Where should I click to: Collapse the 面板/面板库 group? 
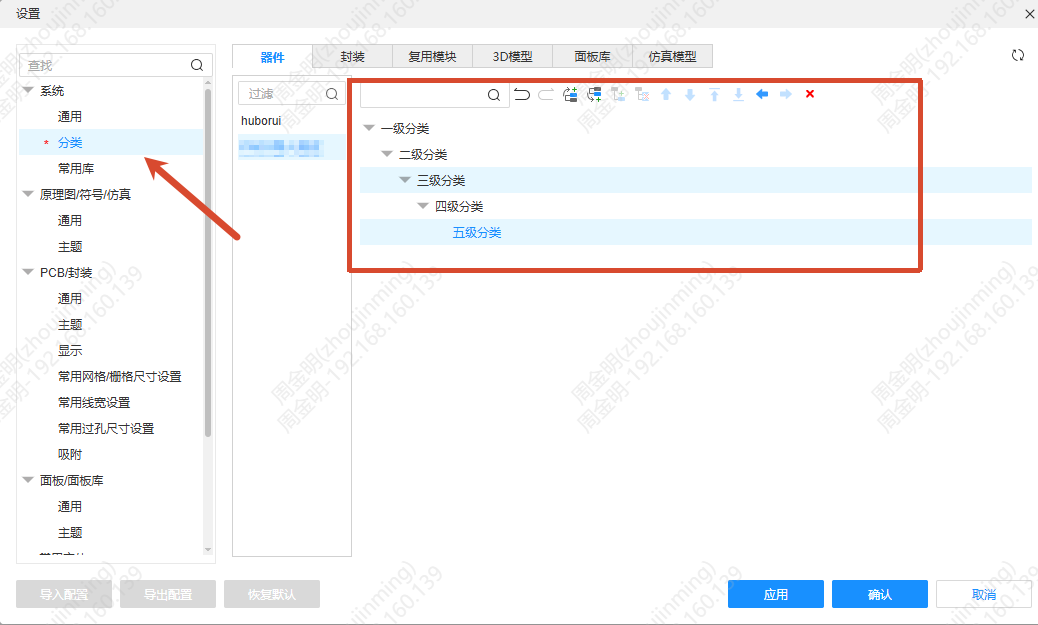28,480
